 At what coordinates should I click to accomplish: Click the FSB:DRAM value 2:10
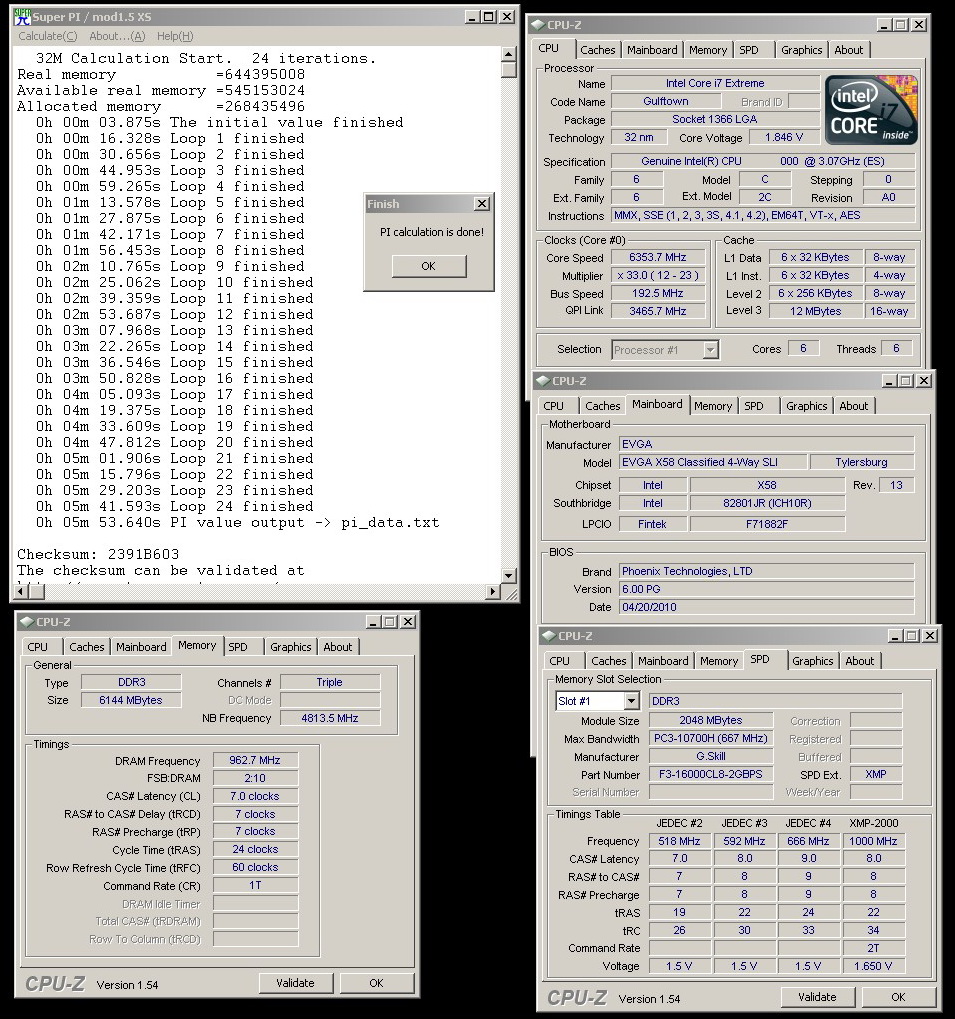point(255,778)
